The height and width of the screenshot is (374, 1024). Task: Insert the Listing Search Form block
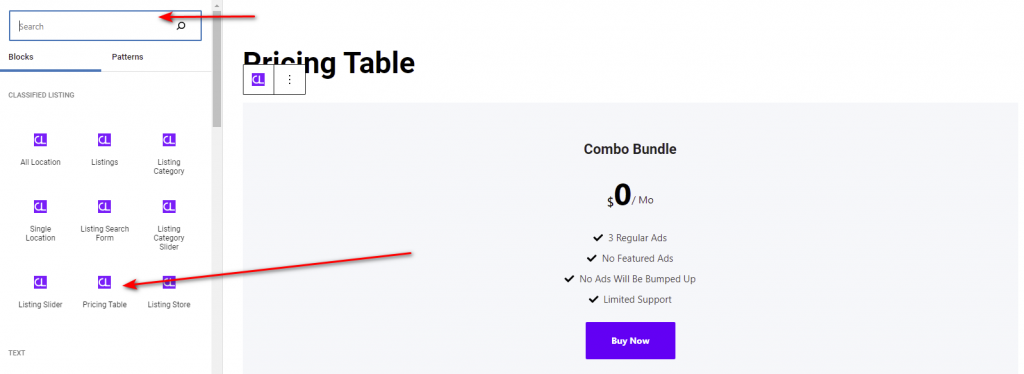pos(104,221)
